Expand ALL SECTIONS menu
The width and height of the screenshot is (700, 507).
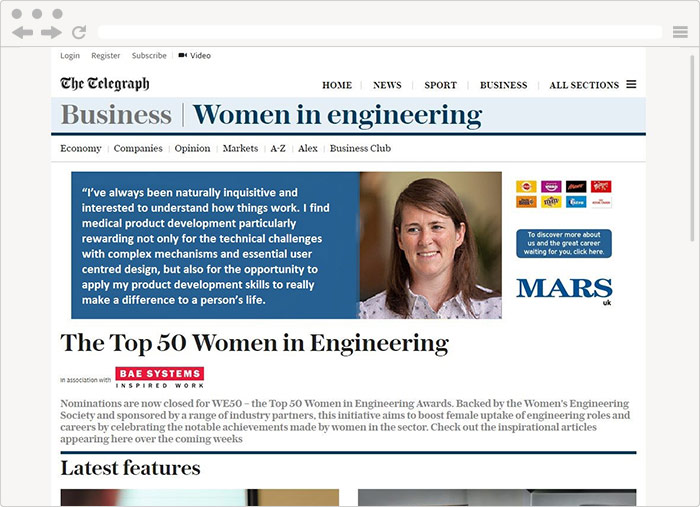point(593,85)
